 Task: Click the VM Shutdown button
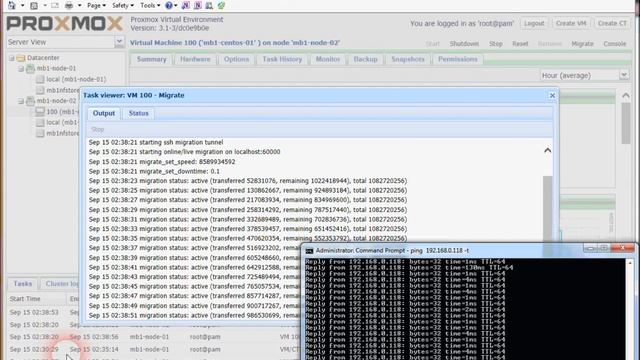[x=464, y=44]
